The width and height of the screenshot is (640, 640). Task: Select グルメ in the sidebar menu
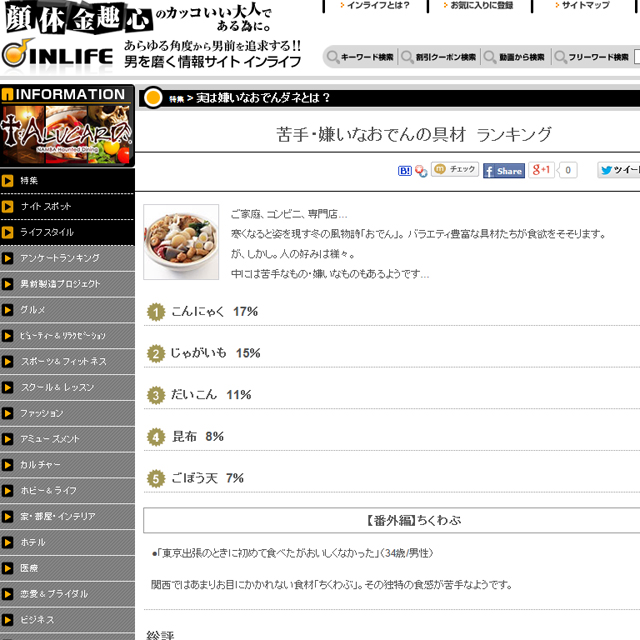click(x=67, y=310)
